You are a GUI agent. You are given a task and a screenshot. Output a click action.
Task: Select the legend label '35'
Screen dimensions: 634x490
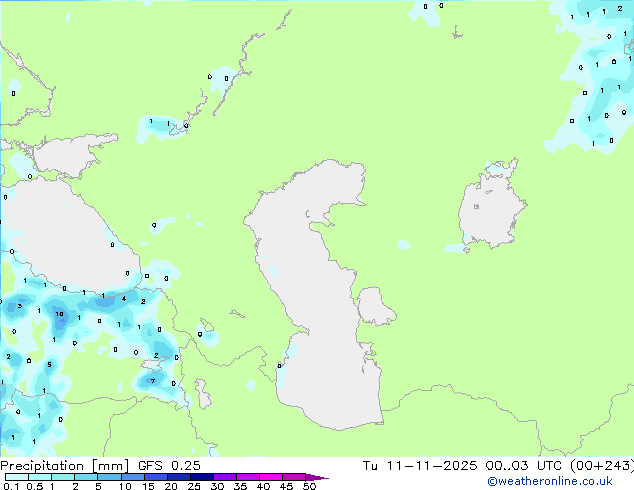[x=240, y=486]
